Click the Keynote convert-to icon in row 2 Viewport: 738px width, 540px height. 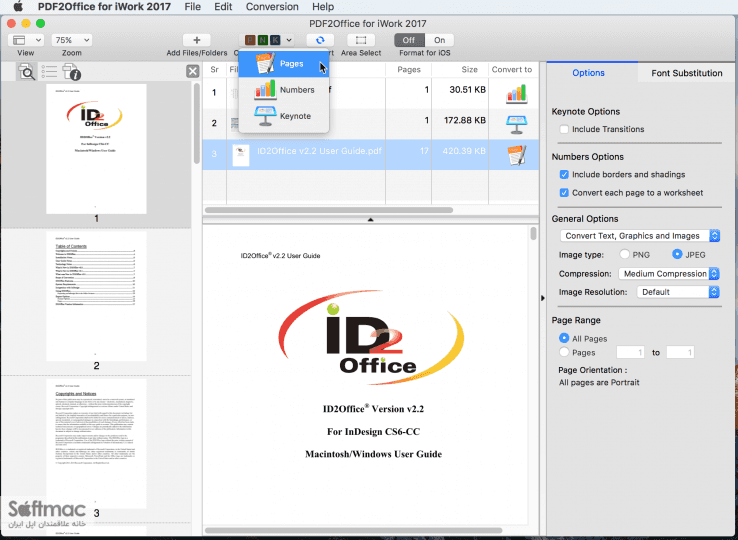(516, 124)
